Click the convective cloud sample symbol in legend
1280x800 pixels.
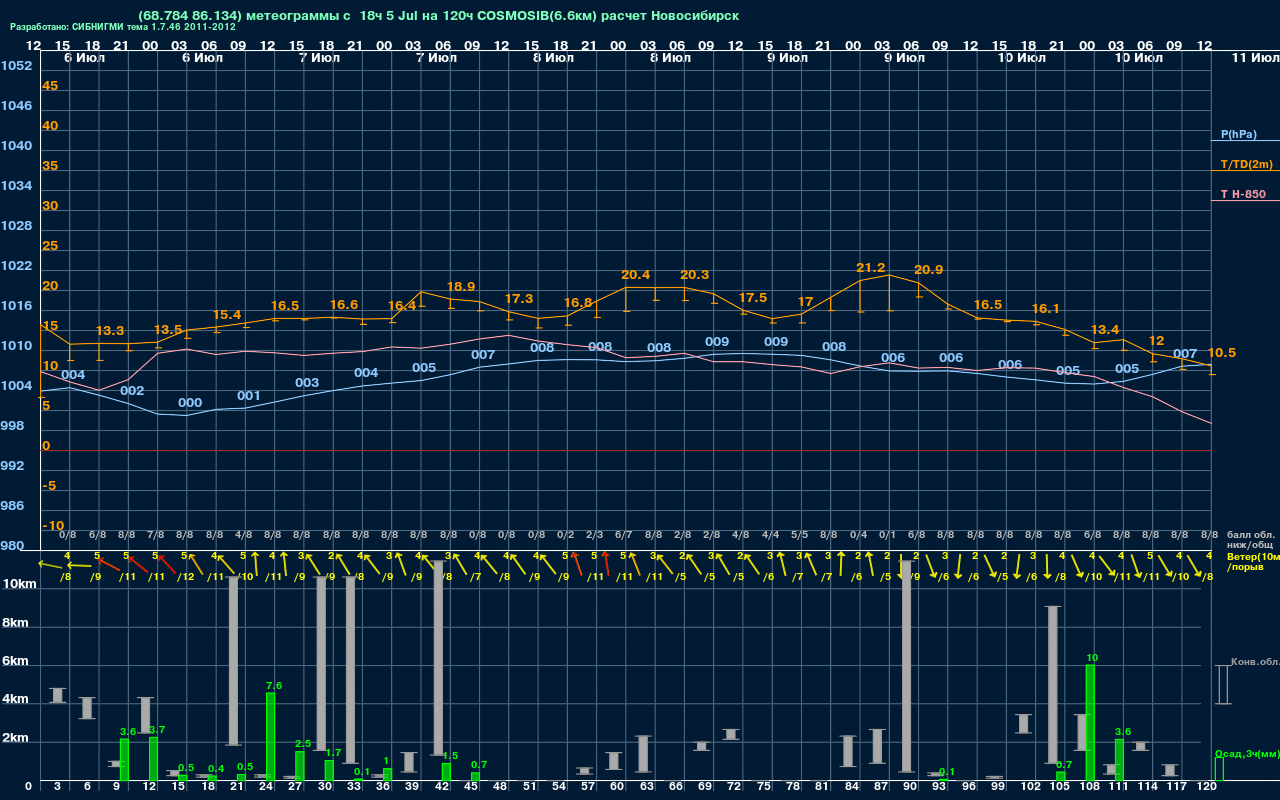pyautogui.click(x=1222, y=685)
